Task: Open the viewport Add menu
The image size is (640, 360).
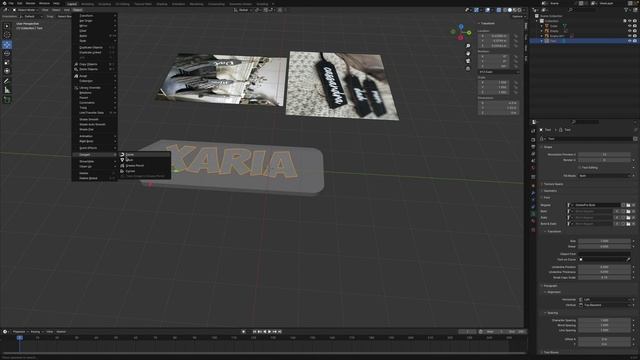Action: coord(67,10)
